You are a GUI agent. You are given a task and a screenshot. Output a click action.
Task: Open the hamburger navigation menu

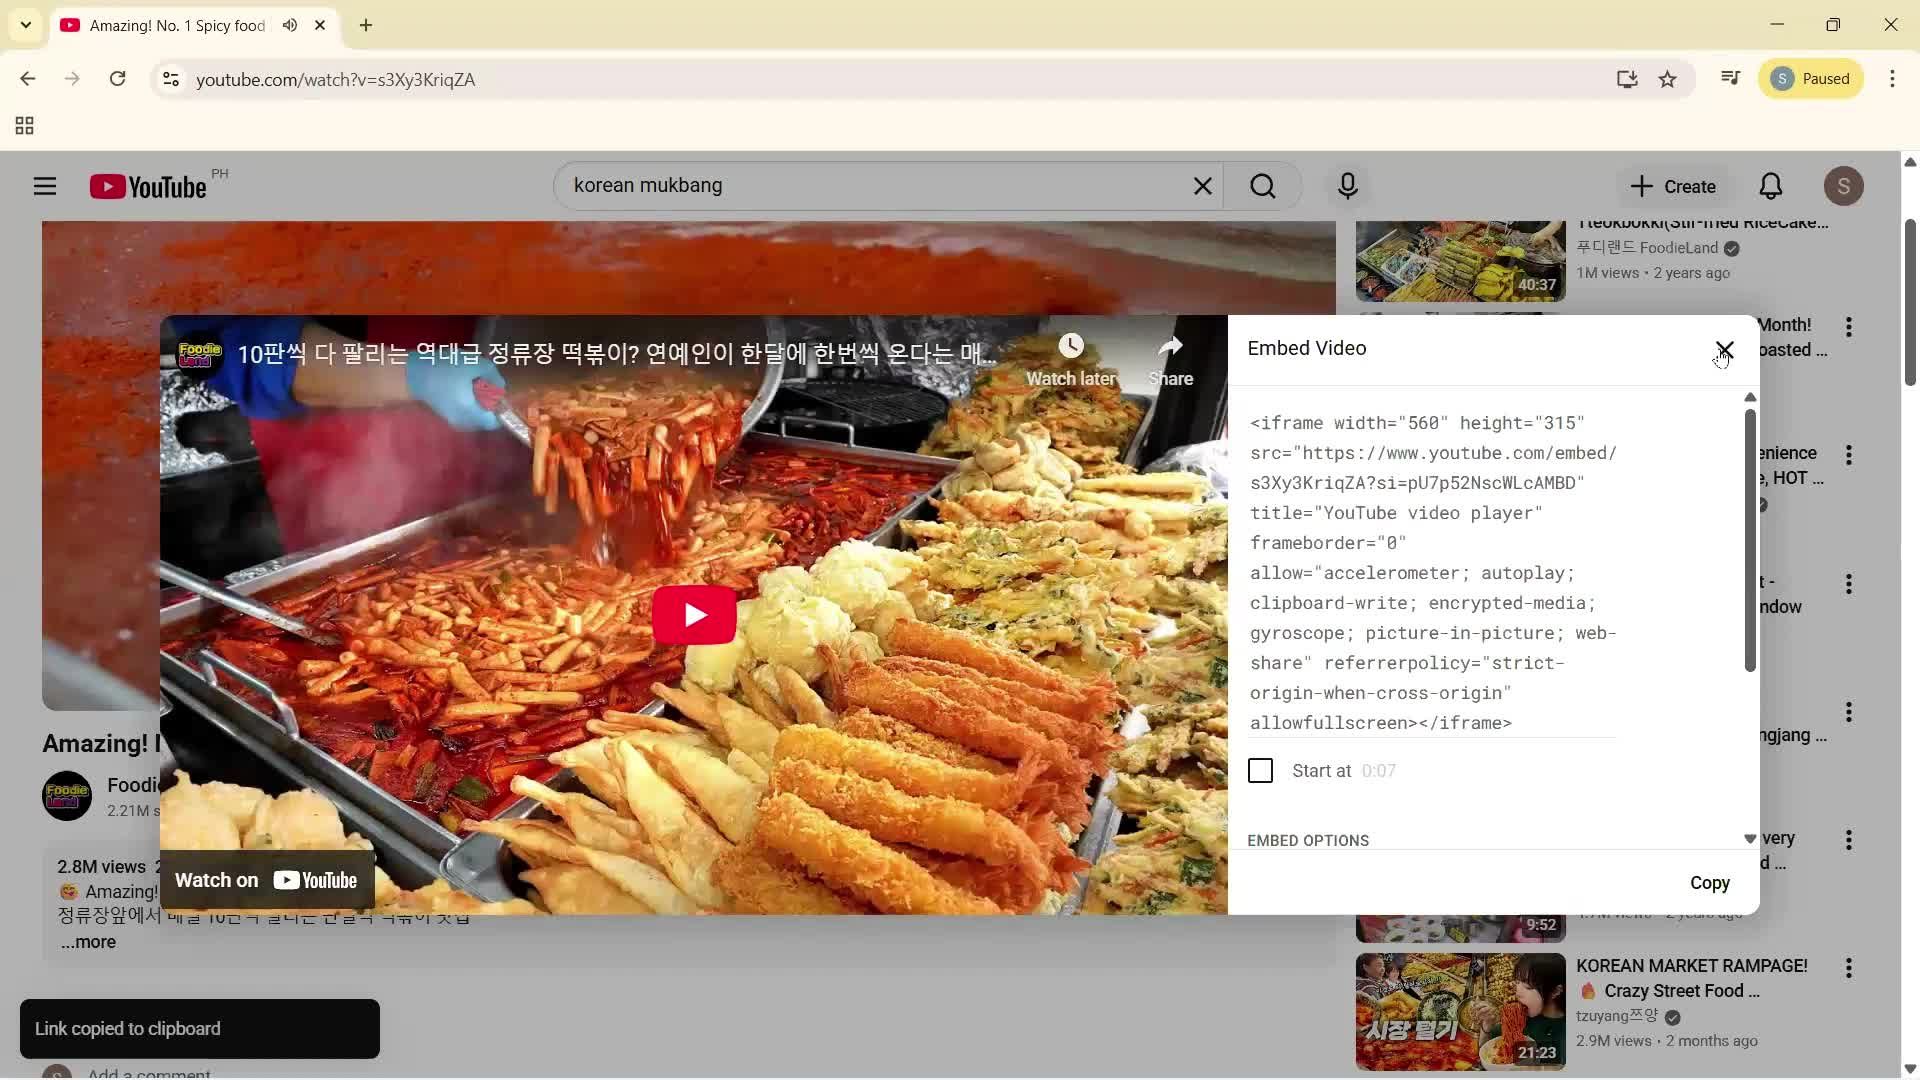tap(44, 185)
